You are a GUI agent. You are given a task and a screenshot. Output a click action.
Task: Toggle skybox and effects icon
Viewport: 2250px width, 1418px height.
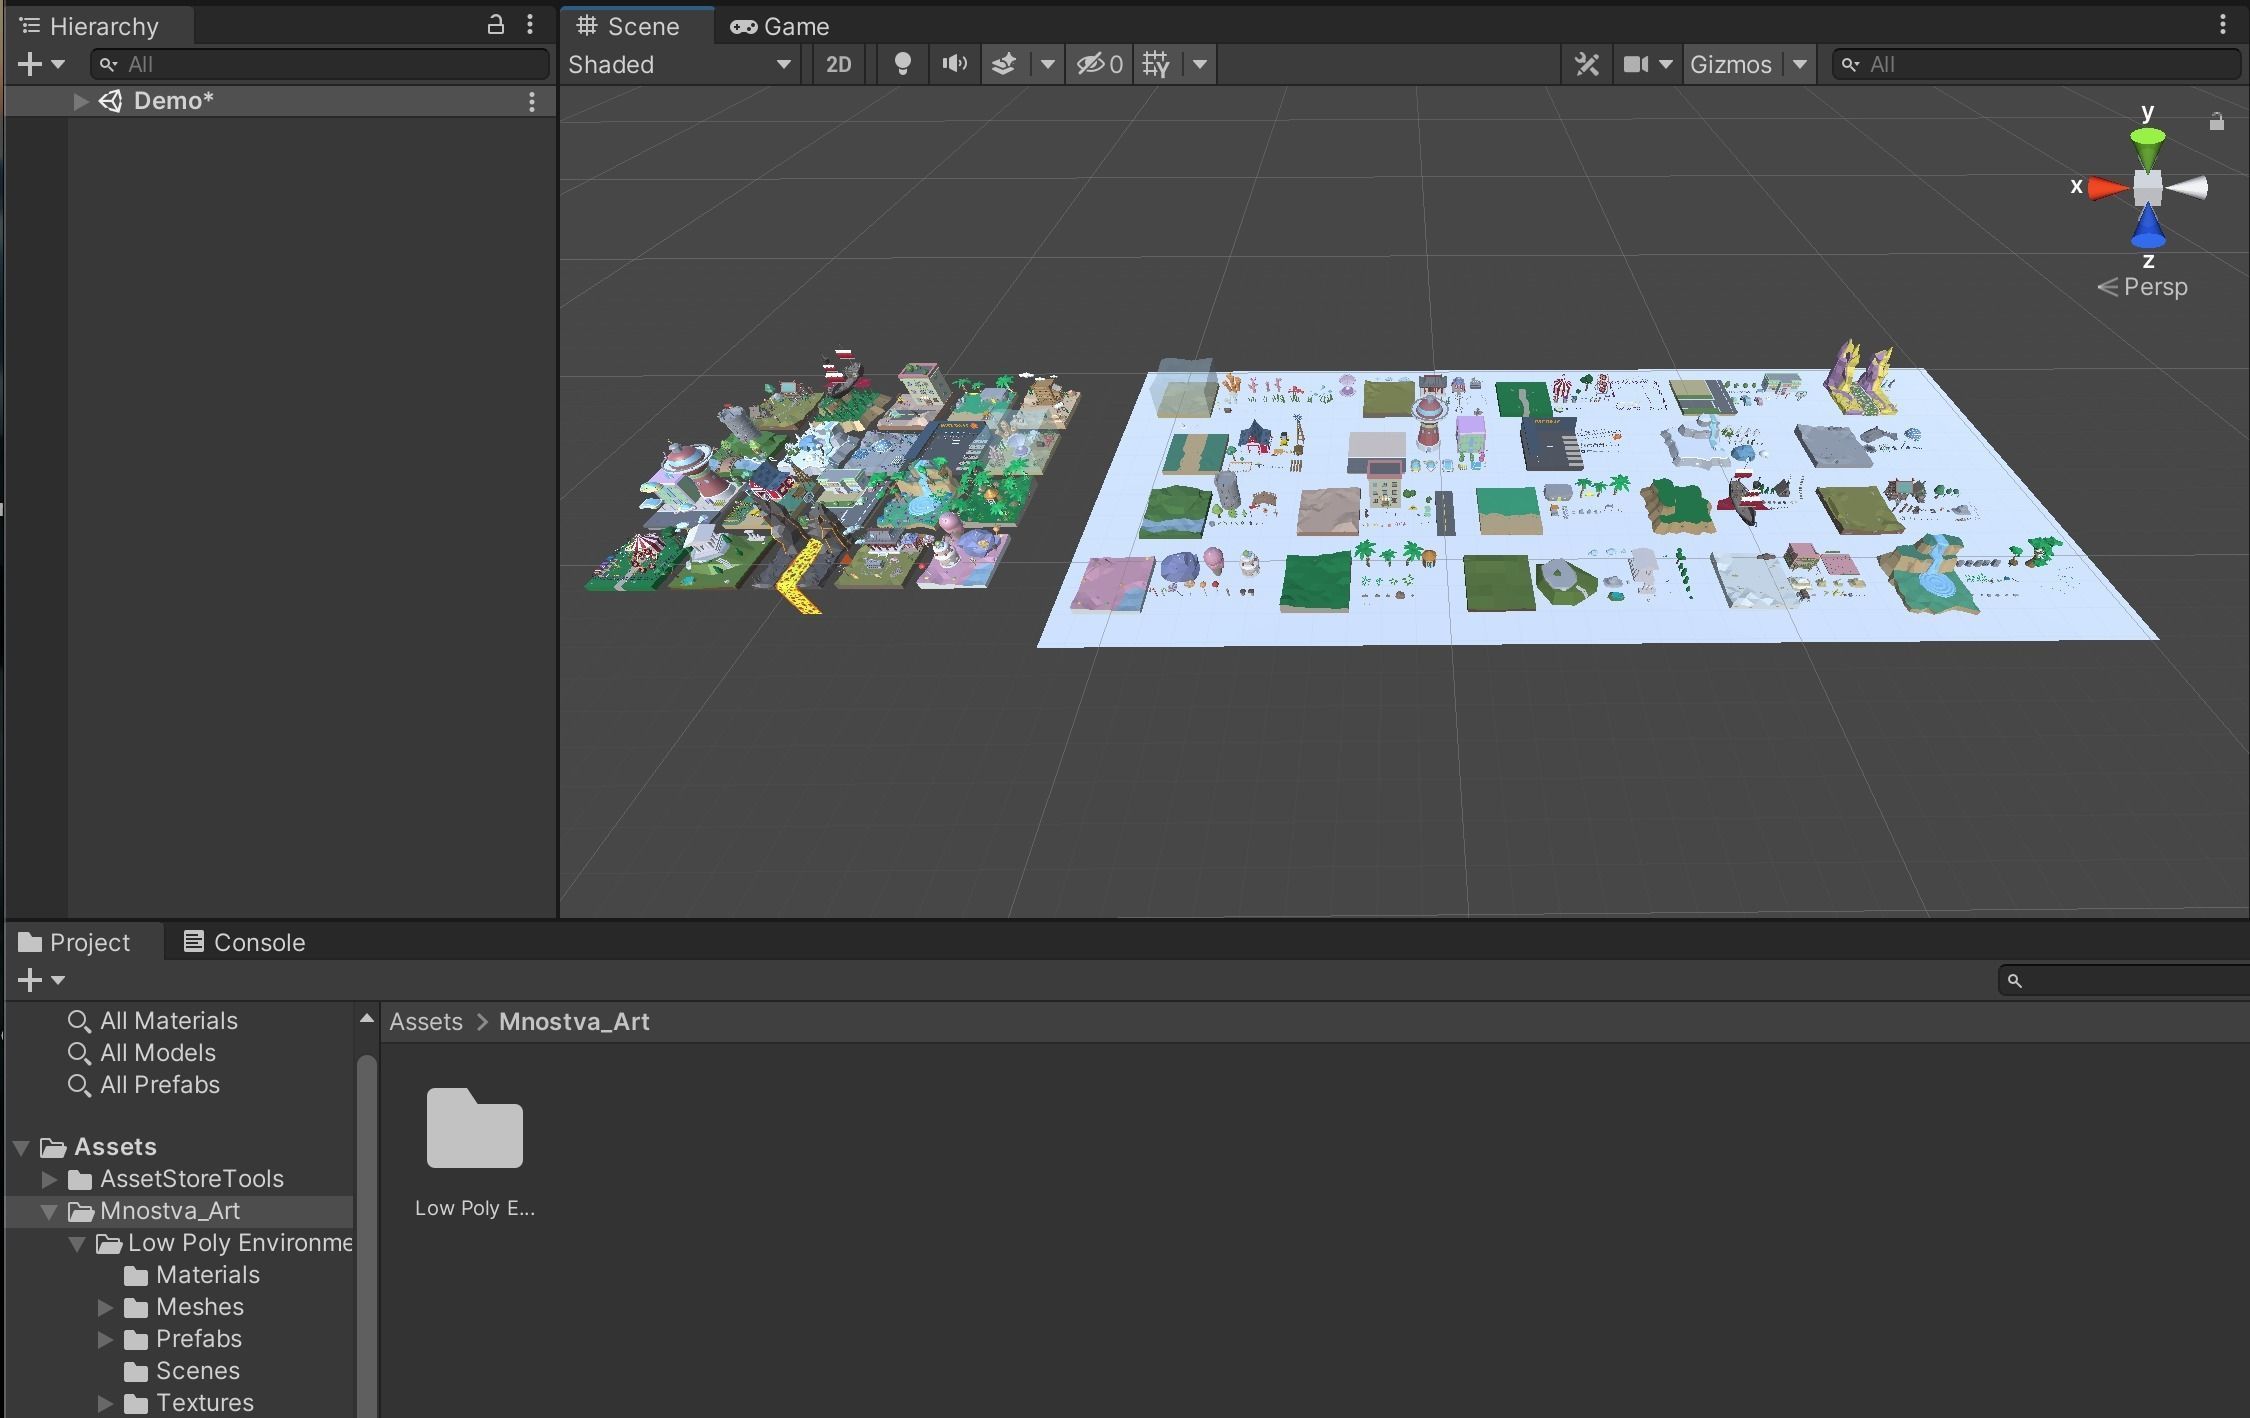coord(1004,64)
